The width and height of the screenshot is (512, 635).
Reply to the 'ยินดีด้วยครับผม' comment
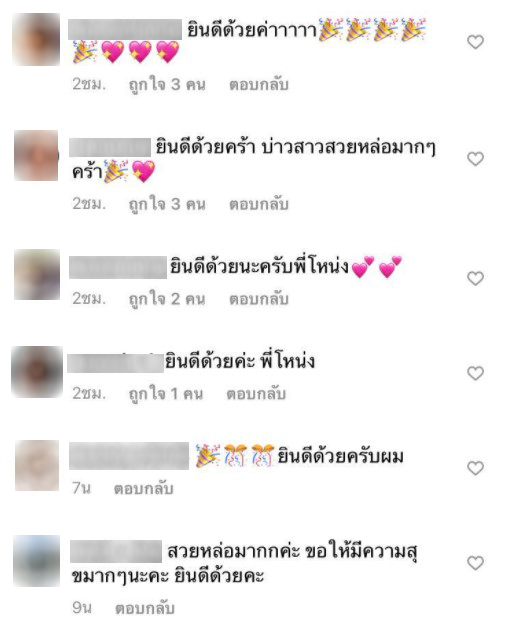[x=144, y=489]
